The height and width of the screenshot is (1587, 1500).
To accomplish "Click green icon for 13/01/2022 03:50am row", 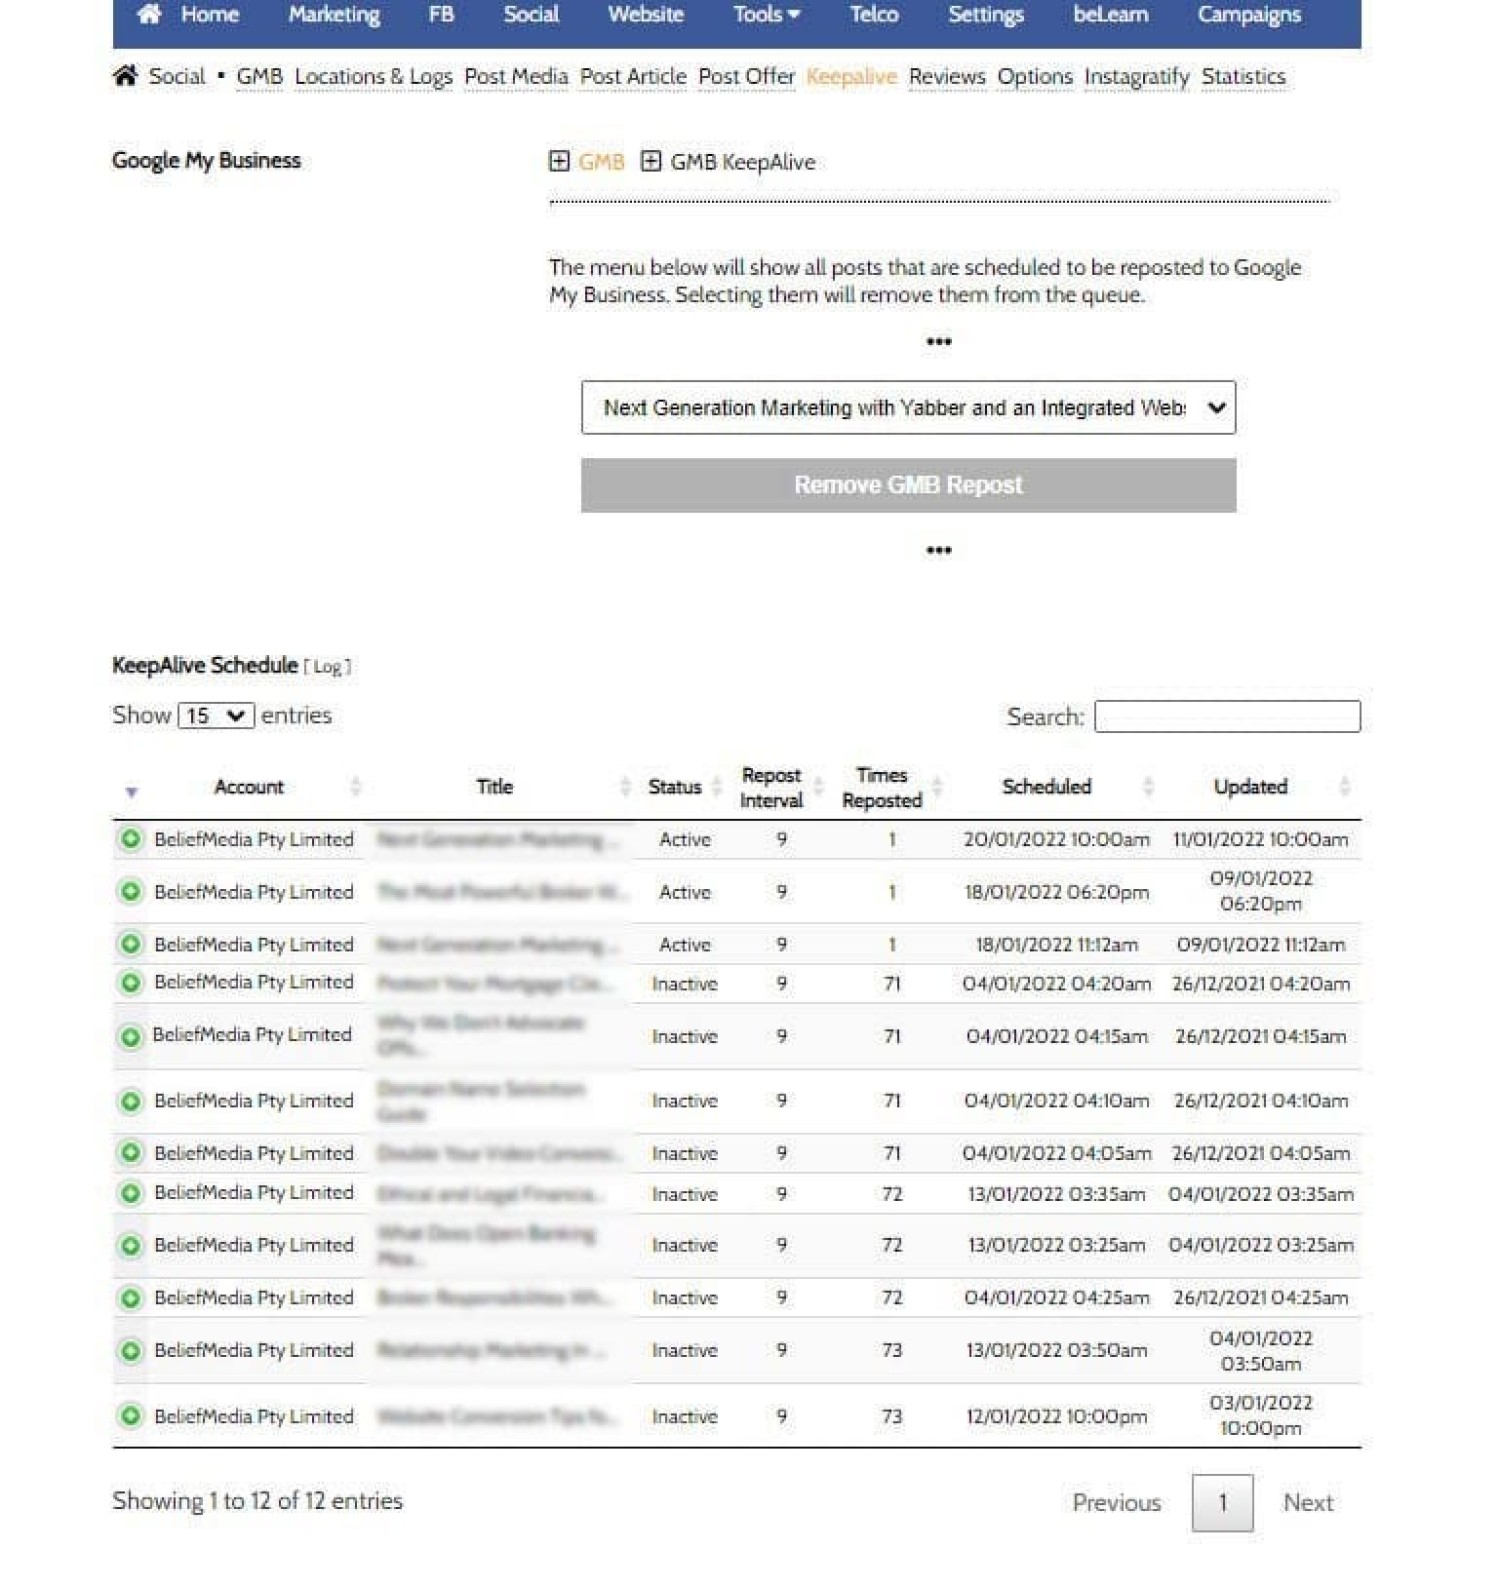I will pos(130,1350).
